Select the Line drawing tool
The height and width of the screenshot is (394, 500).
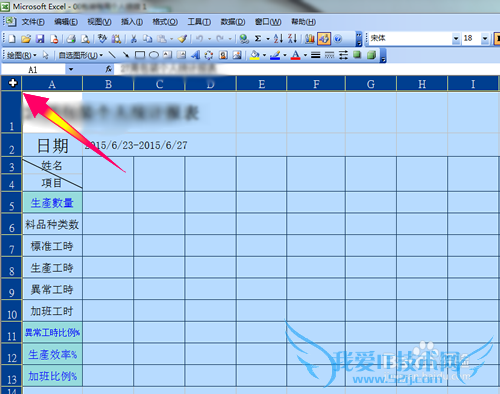(112, 55)
